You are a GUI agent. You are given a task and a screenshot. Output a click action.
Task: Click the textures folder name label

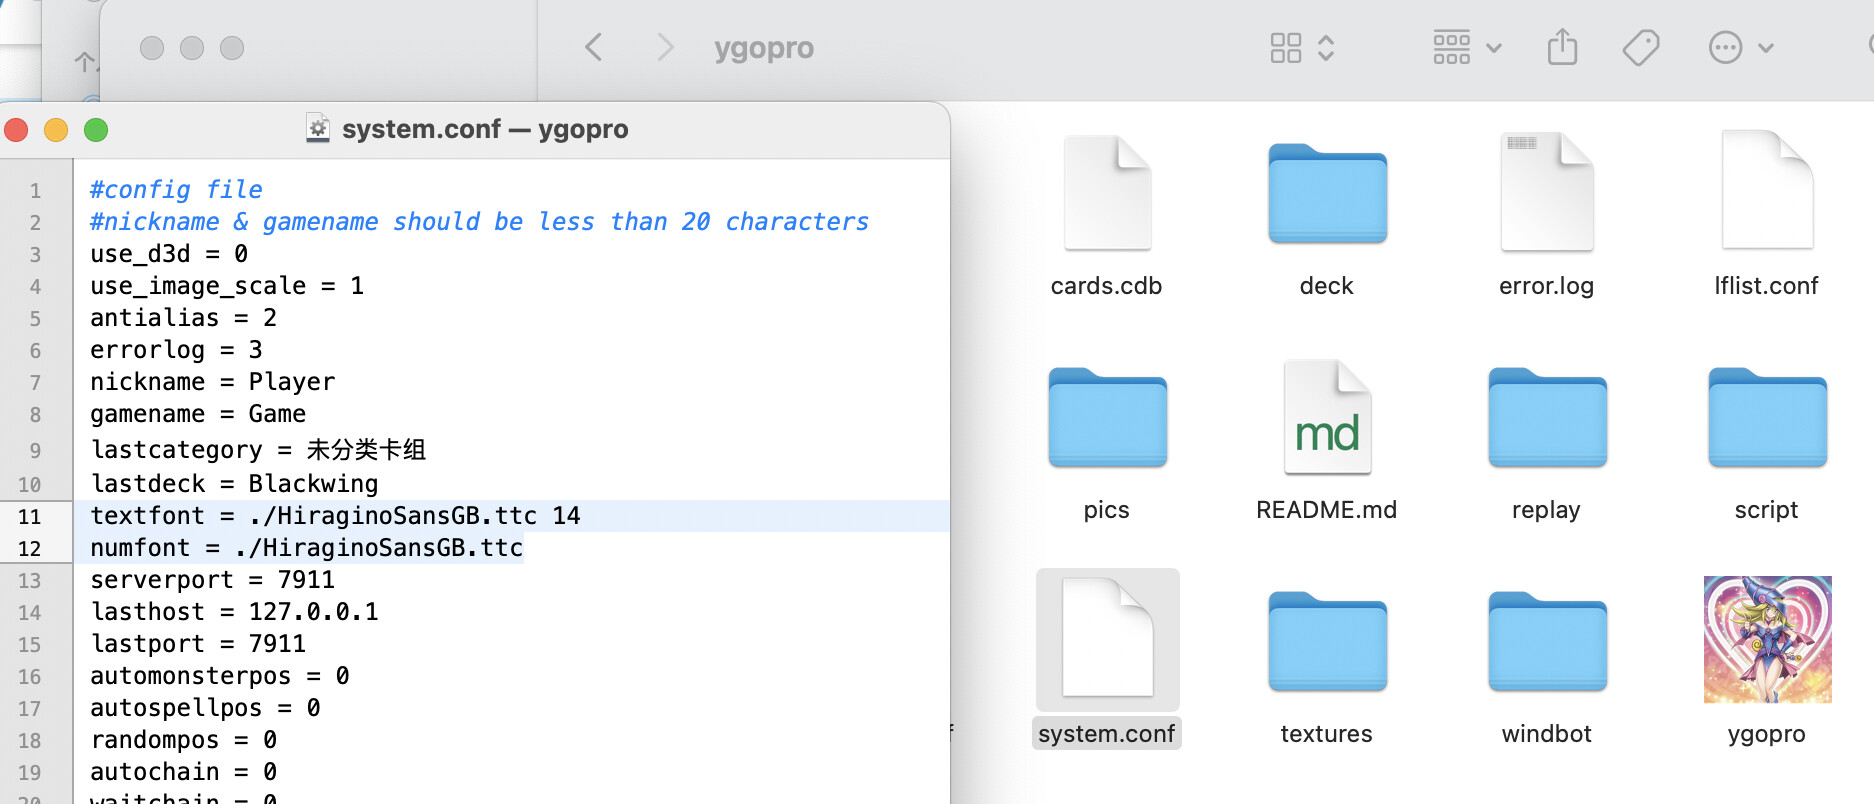click(x=1327, y=734)
